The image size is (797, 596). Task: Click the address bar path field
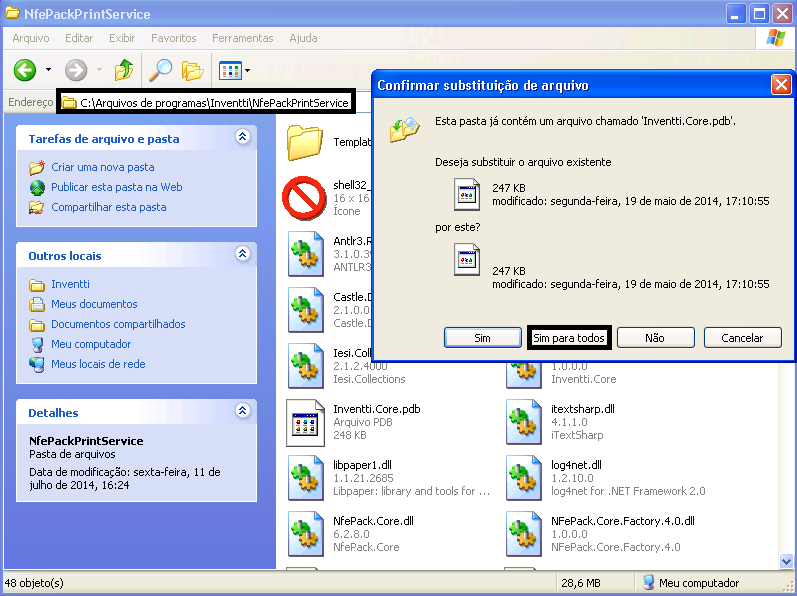click(x=214, y=102)
